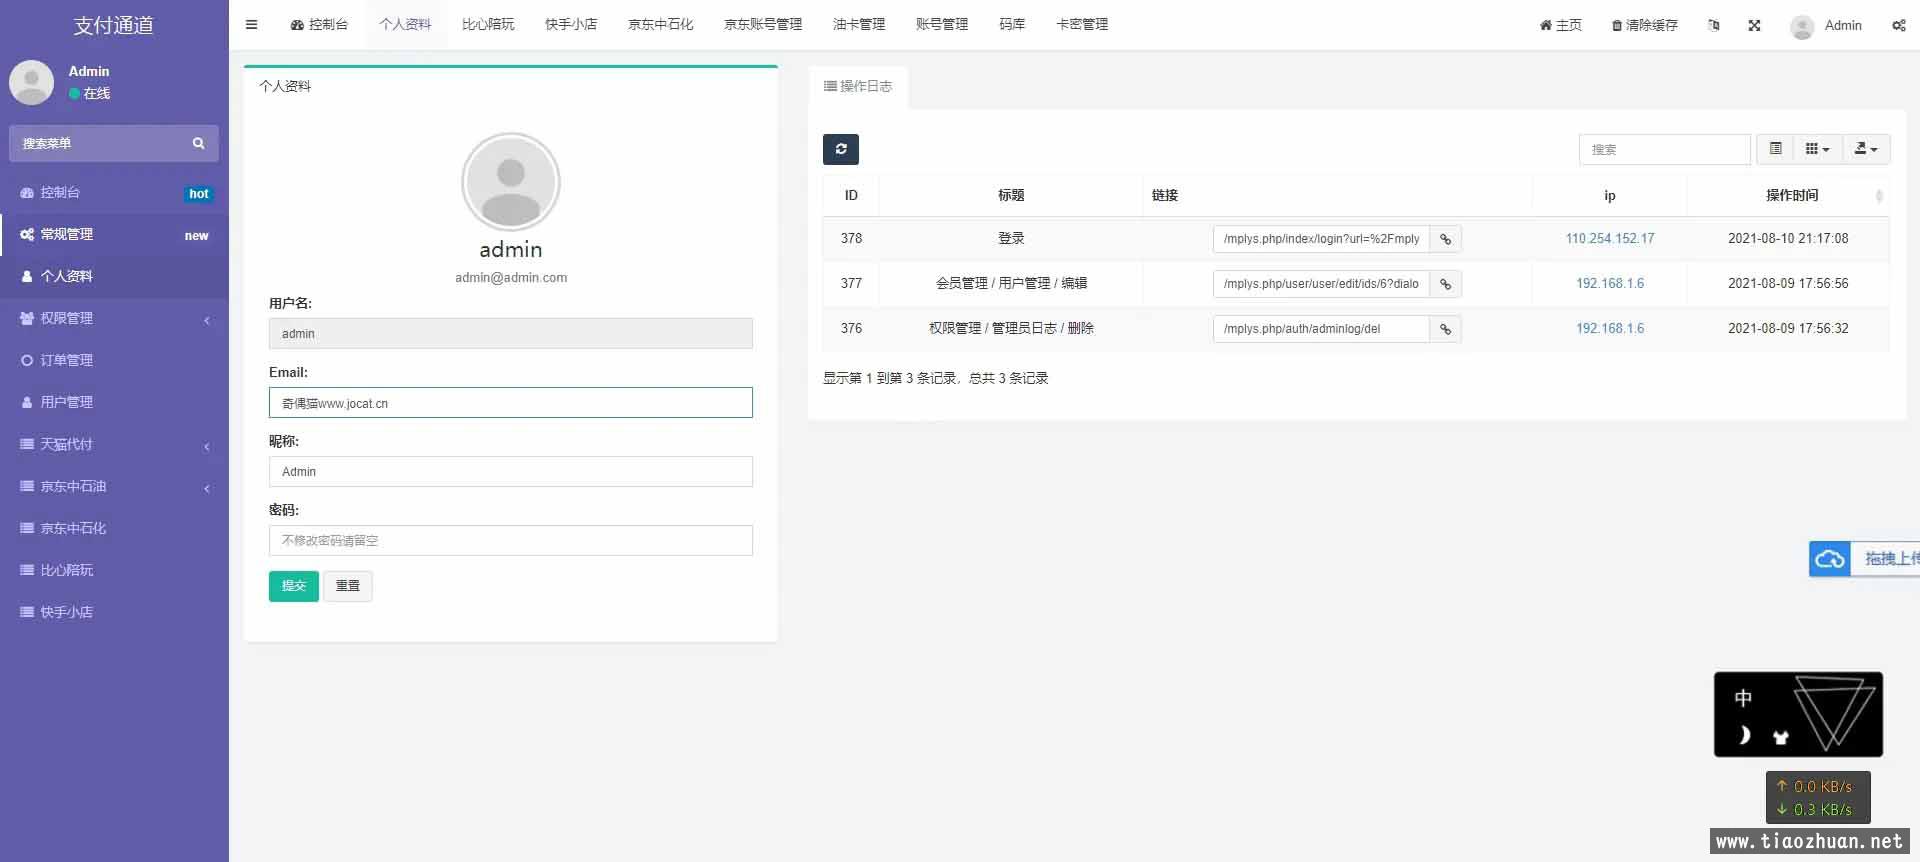Click the /mplys.php/auth/adminlog/del link field

click(x=1321, y=329)
